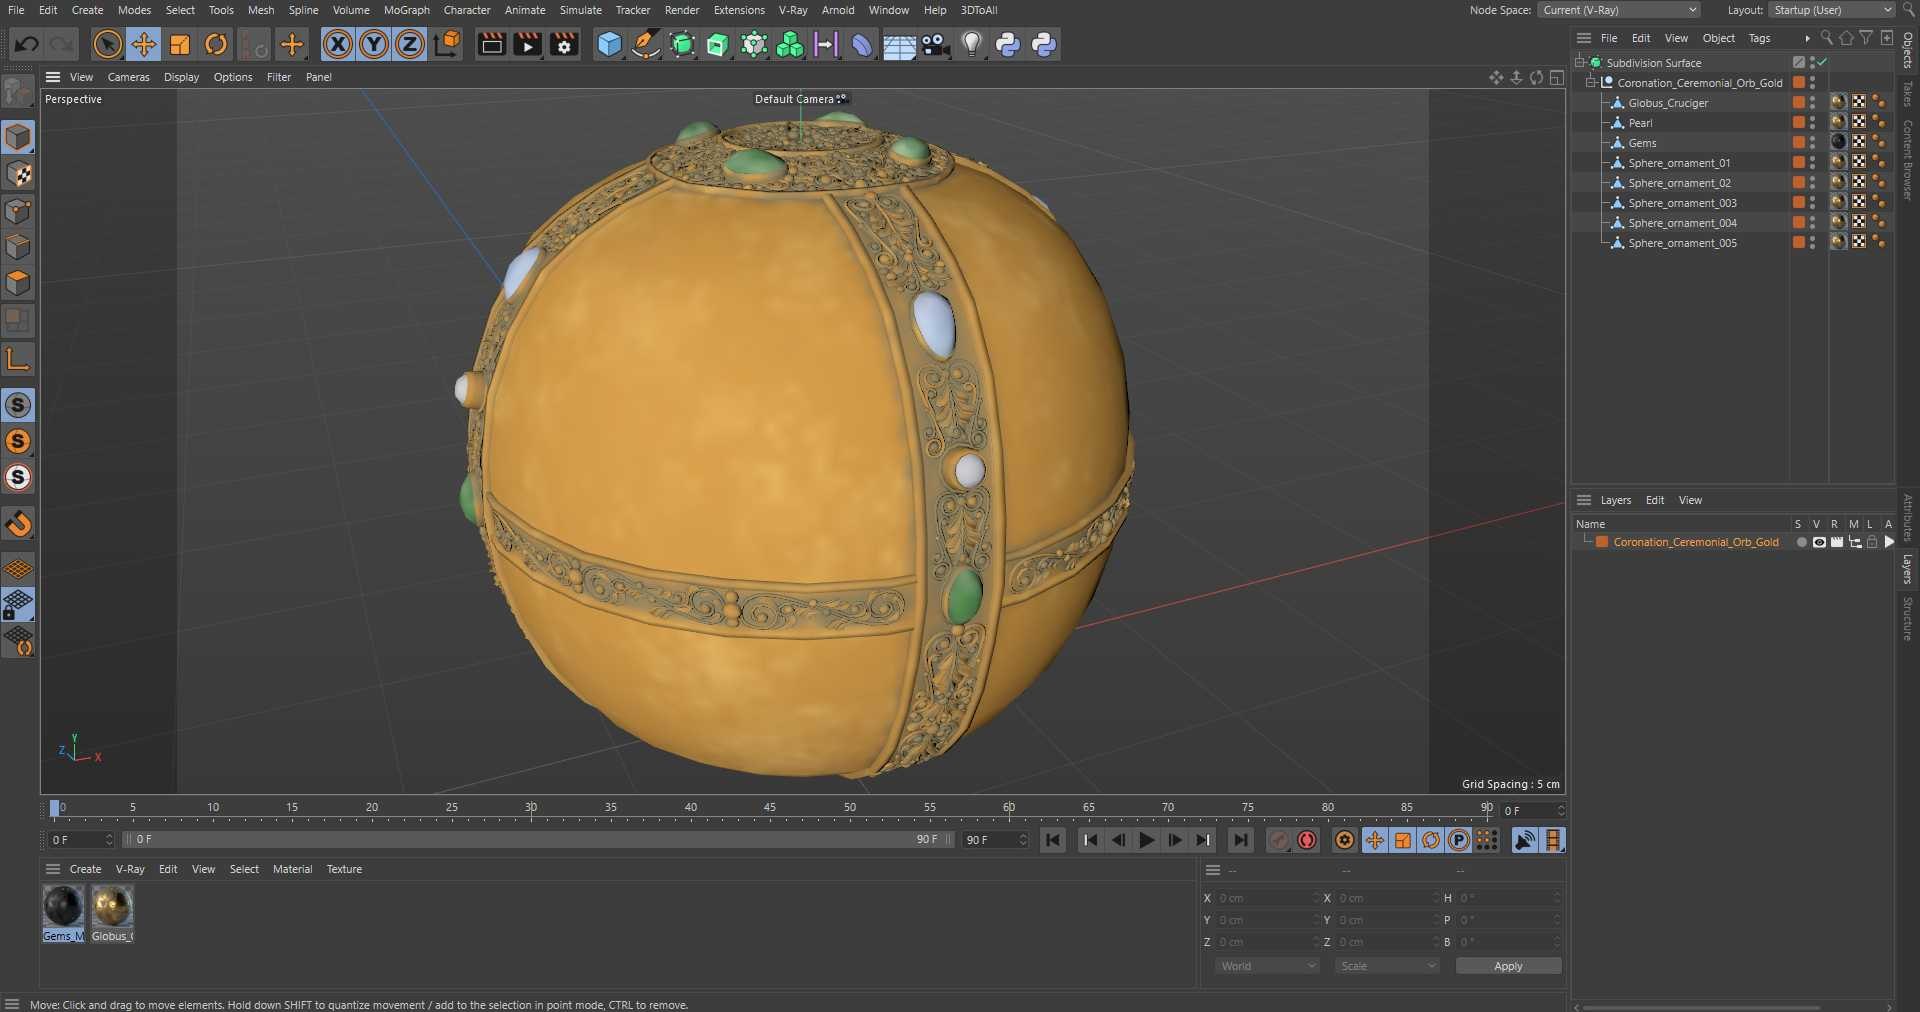Select the Rotate tool icon
This screenshot has height=1012, width=1920.
tap(216, 44)
